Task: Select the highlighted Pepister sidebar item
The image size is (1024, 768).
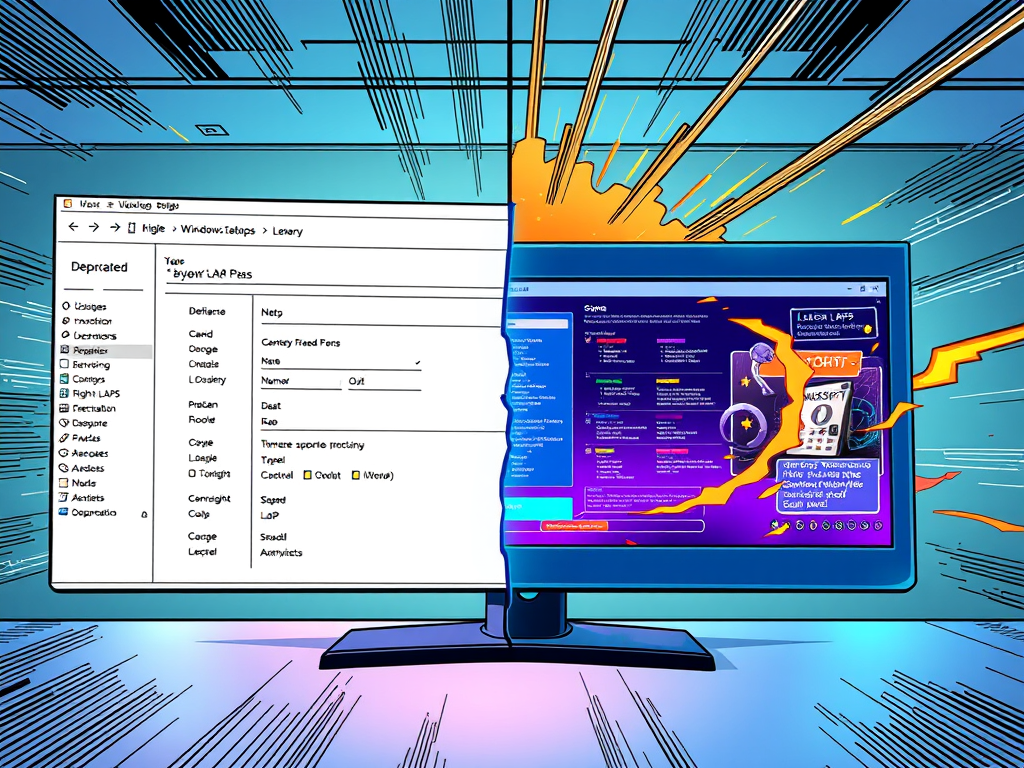Action: 100,351
